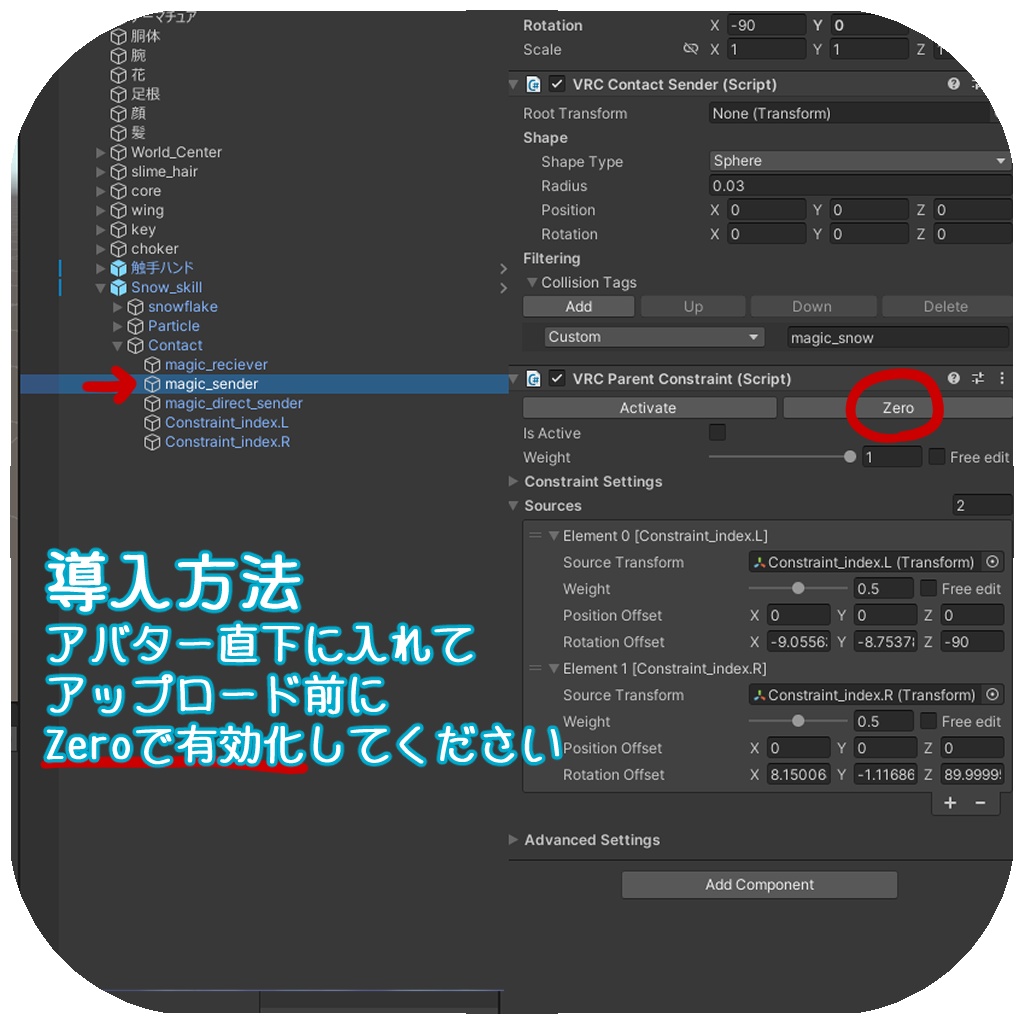The image size is (1024, 1024).
Task: Open the Shape Type dropdown showing Sphere
Action: coord(860,161)
